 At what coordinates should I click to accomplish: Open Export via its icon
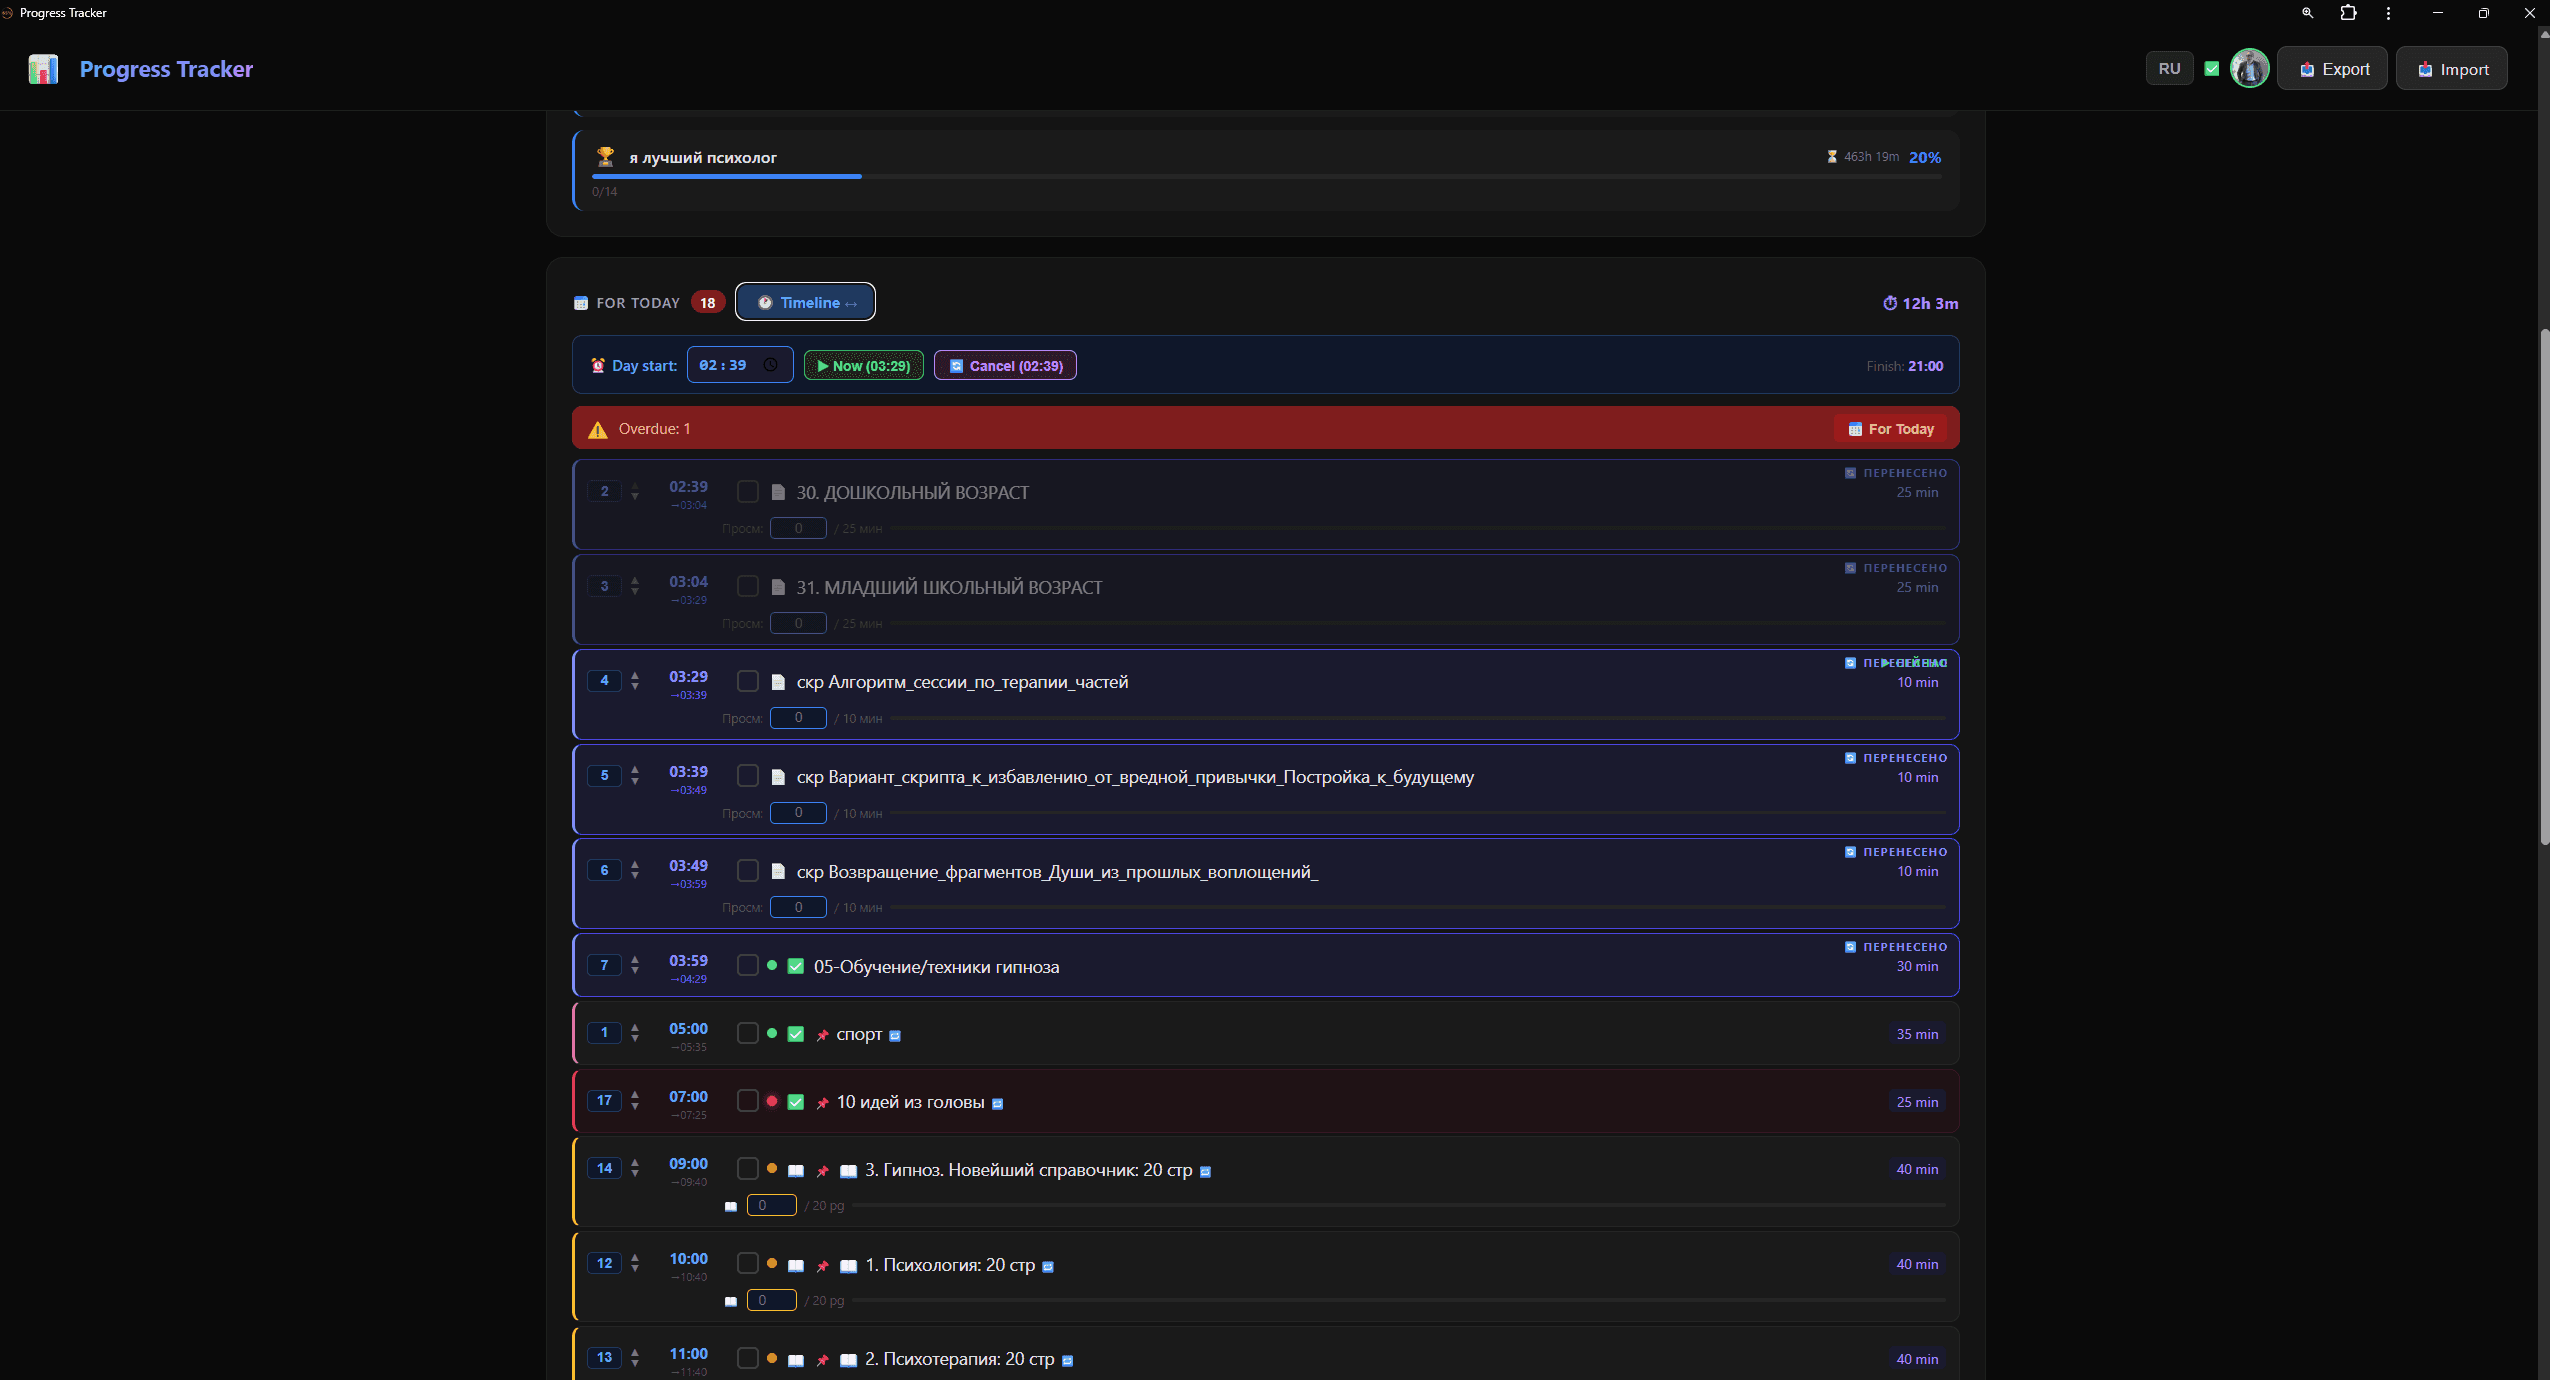(x=2305, y=68)
